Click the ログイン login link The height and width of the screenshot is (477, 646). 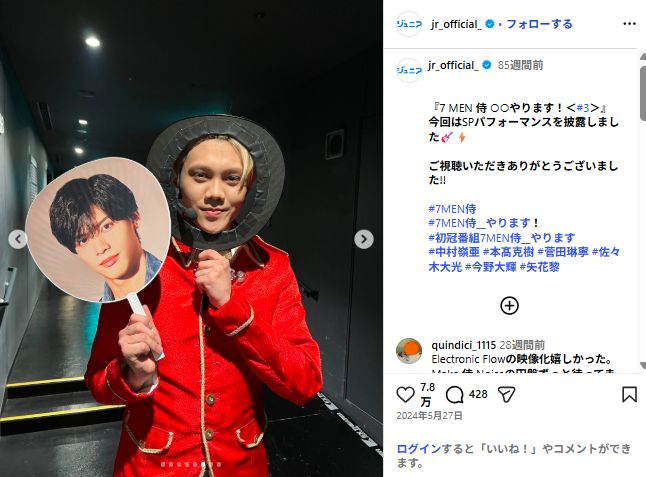pos(419,449)
